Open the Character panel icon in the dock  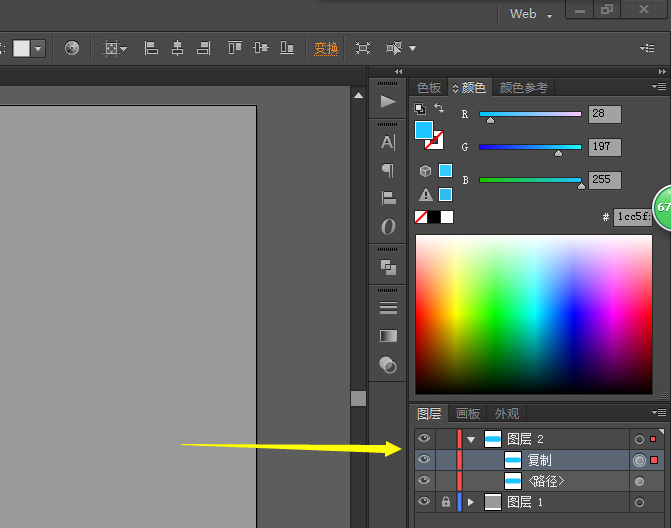(388, 142)
